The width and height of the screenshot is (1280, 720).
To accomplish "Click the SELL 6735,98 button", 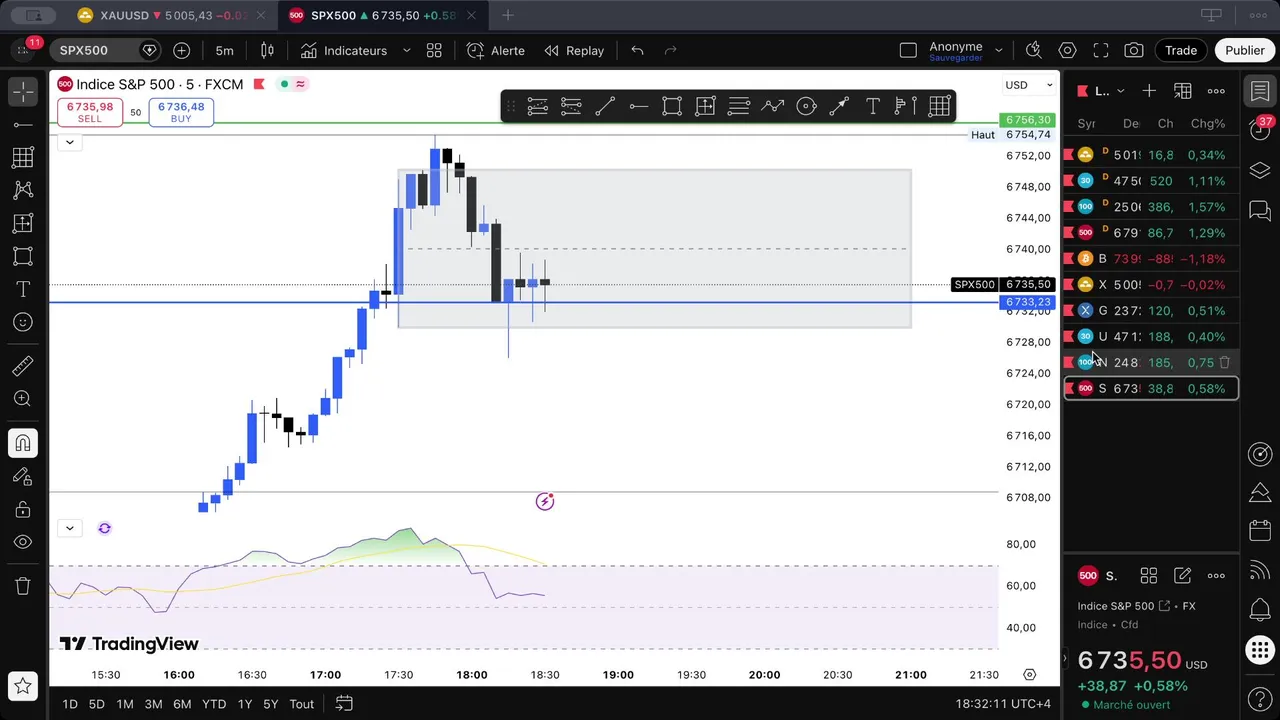I will (x=90, y=112).
